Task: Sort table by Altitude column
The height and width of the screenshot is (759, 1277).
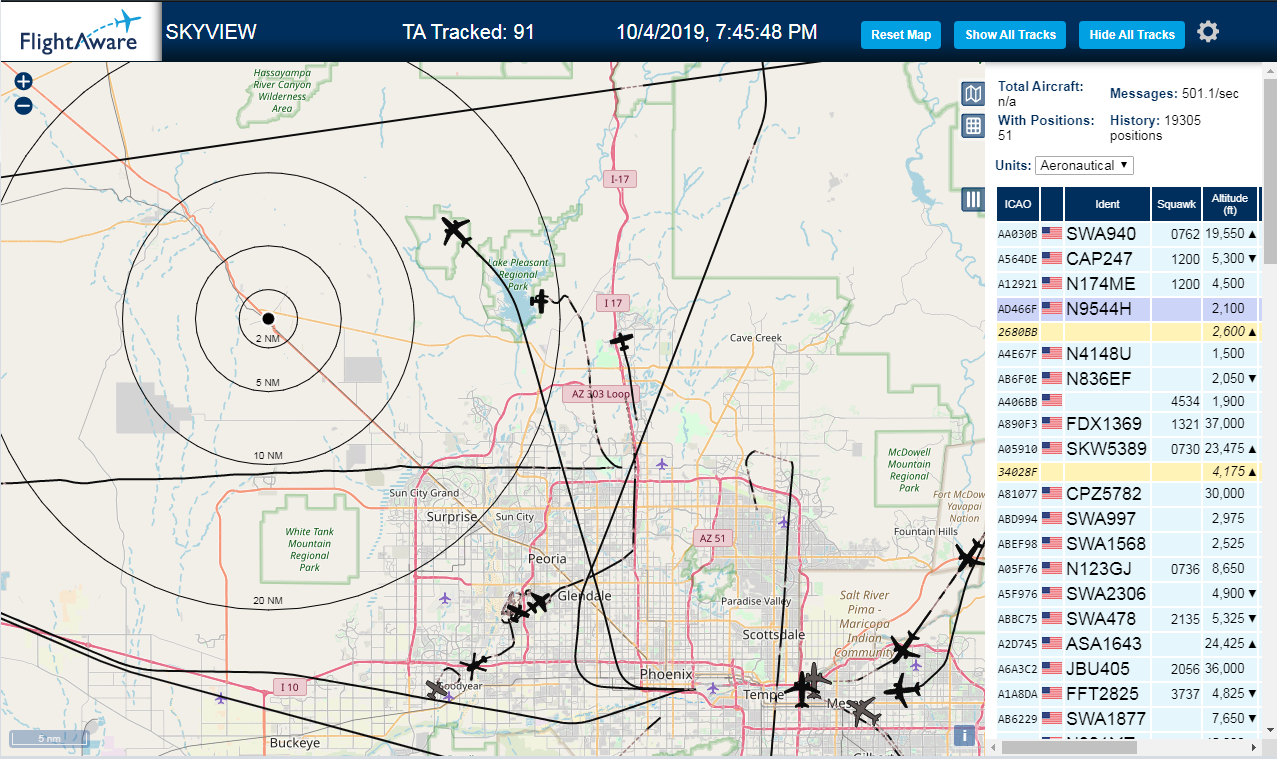Action: pos(1229,204)
